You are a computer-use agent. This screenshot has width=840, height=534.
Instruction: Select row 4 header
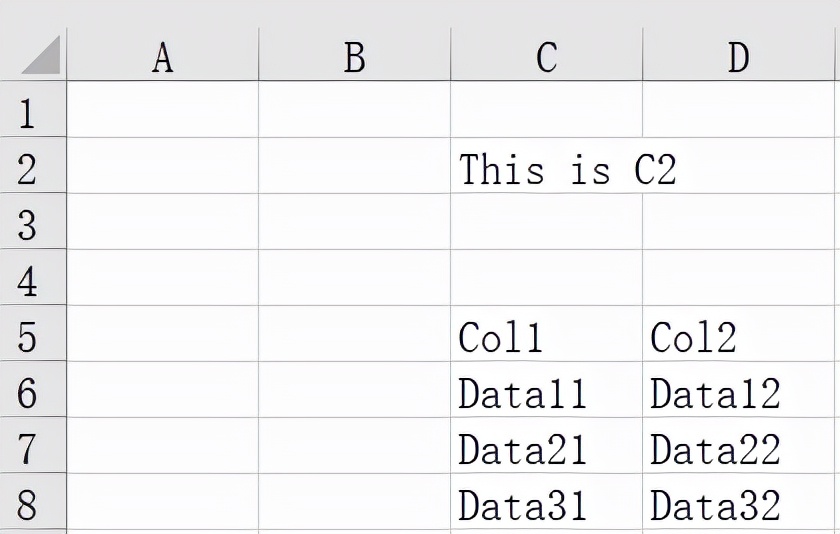[33, 277]
